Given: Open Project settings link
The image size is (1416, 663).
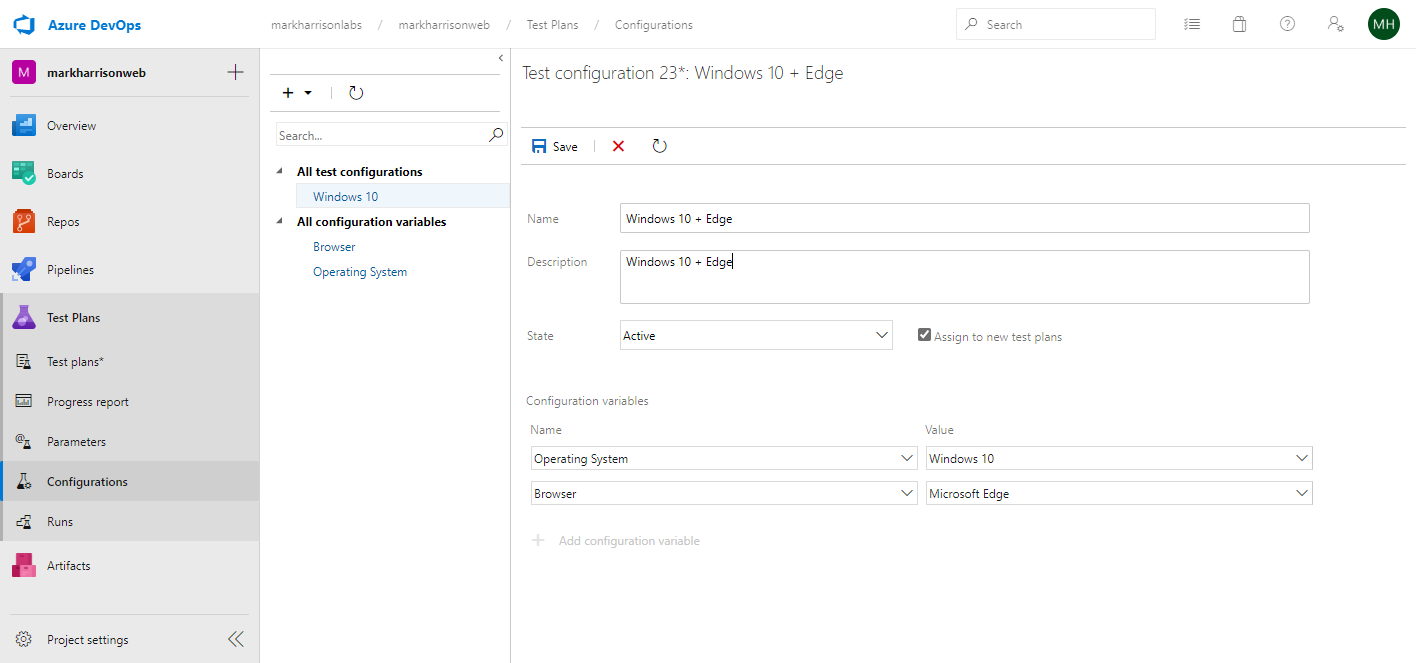Looking at the screenshot, I should pyautogui.click(x=87, y=640).
